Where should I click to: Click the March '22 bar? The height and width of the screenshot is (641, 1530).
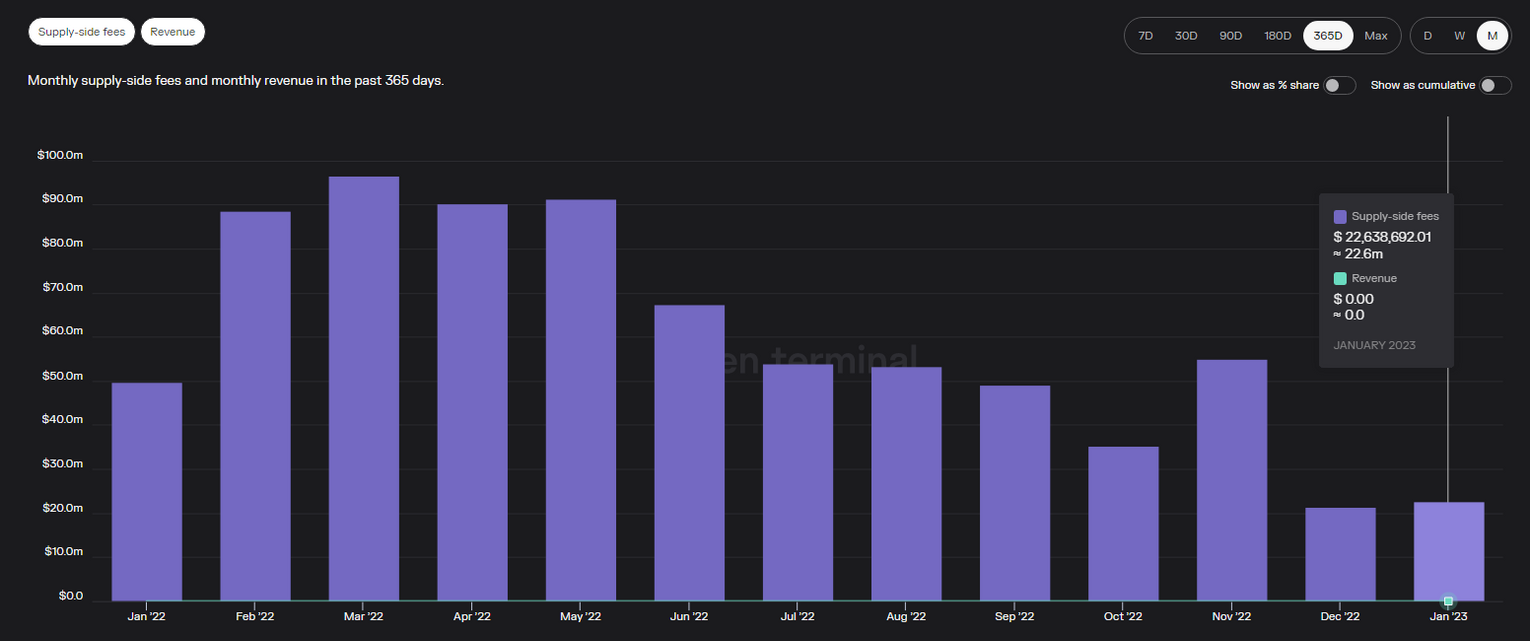pyautogui.click(x=364, y=390)
